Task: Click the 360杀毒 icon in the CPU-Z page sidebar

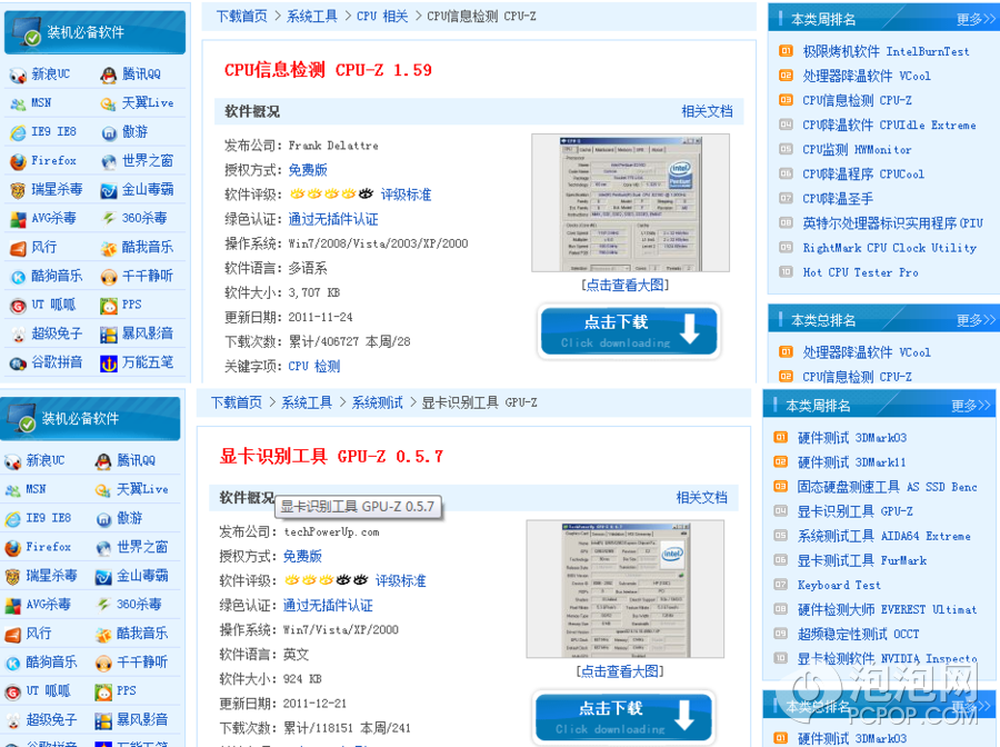Action: [x=109, y=219]
